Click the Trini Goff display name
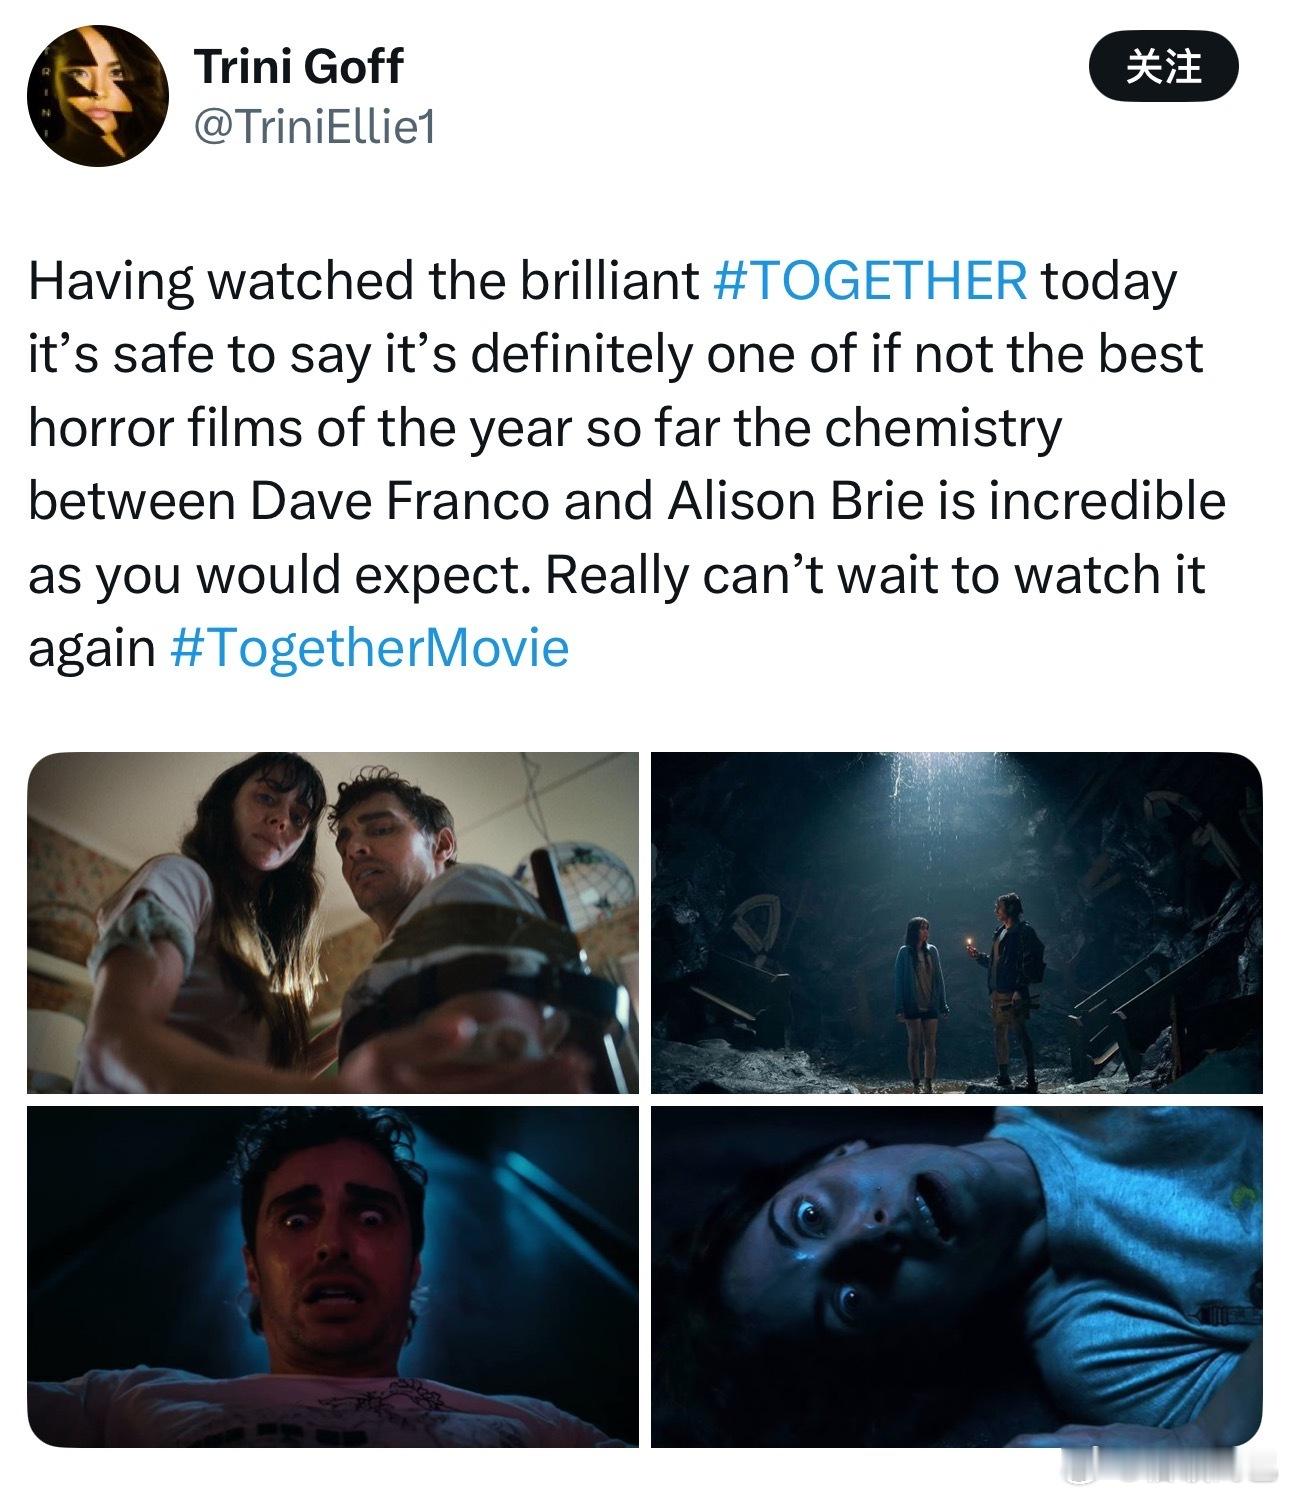The width and height of the screenshot is (1290, 1498). click(298, 67)
